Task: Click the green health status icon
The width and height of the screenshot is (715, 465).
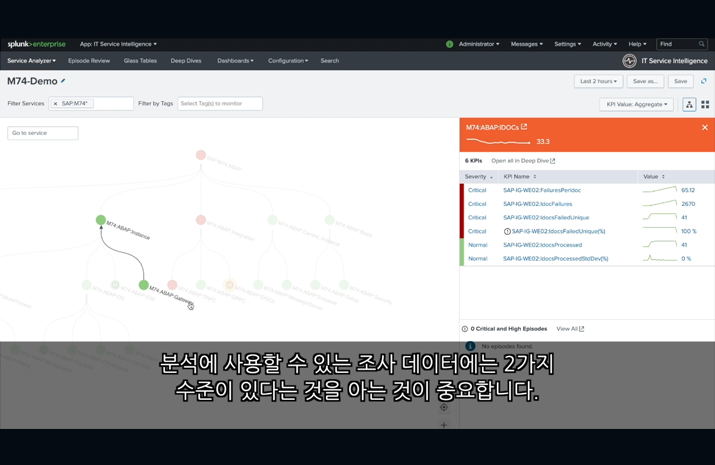Action: (449, 44)
